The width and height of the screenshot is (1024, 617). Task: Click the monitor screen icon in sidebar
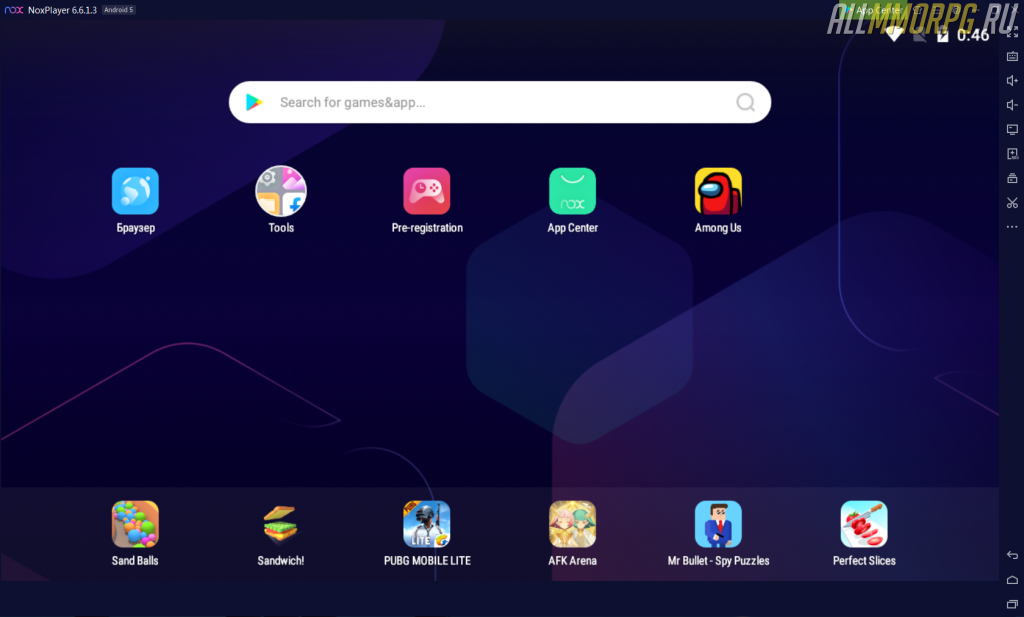tap(1012, 129)
